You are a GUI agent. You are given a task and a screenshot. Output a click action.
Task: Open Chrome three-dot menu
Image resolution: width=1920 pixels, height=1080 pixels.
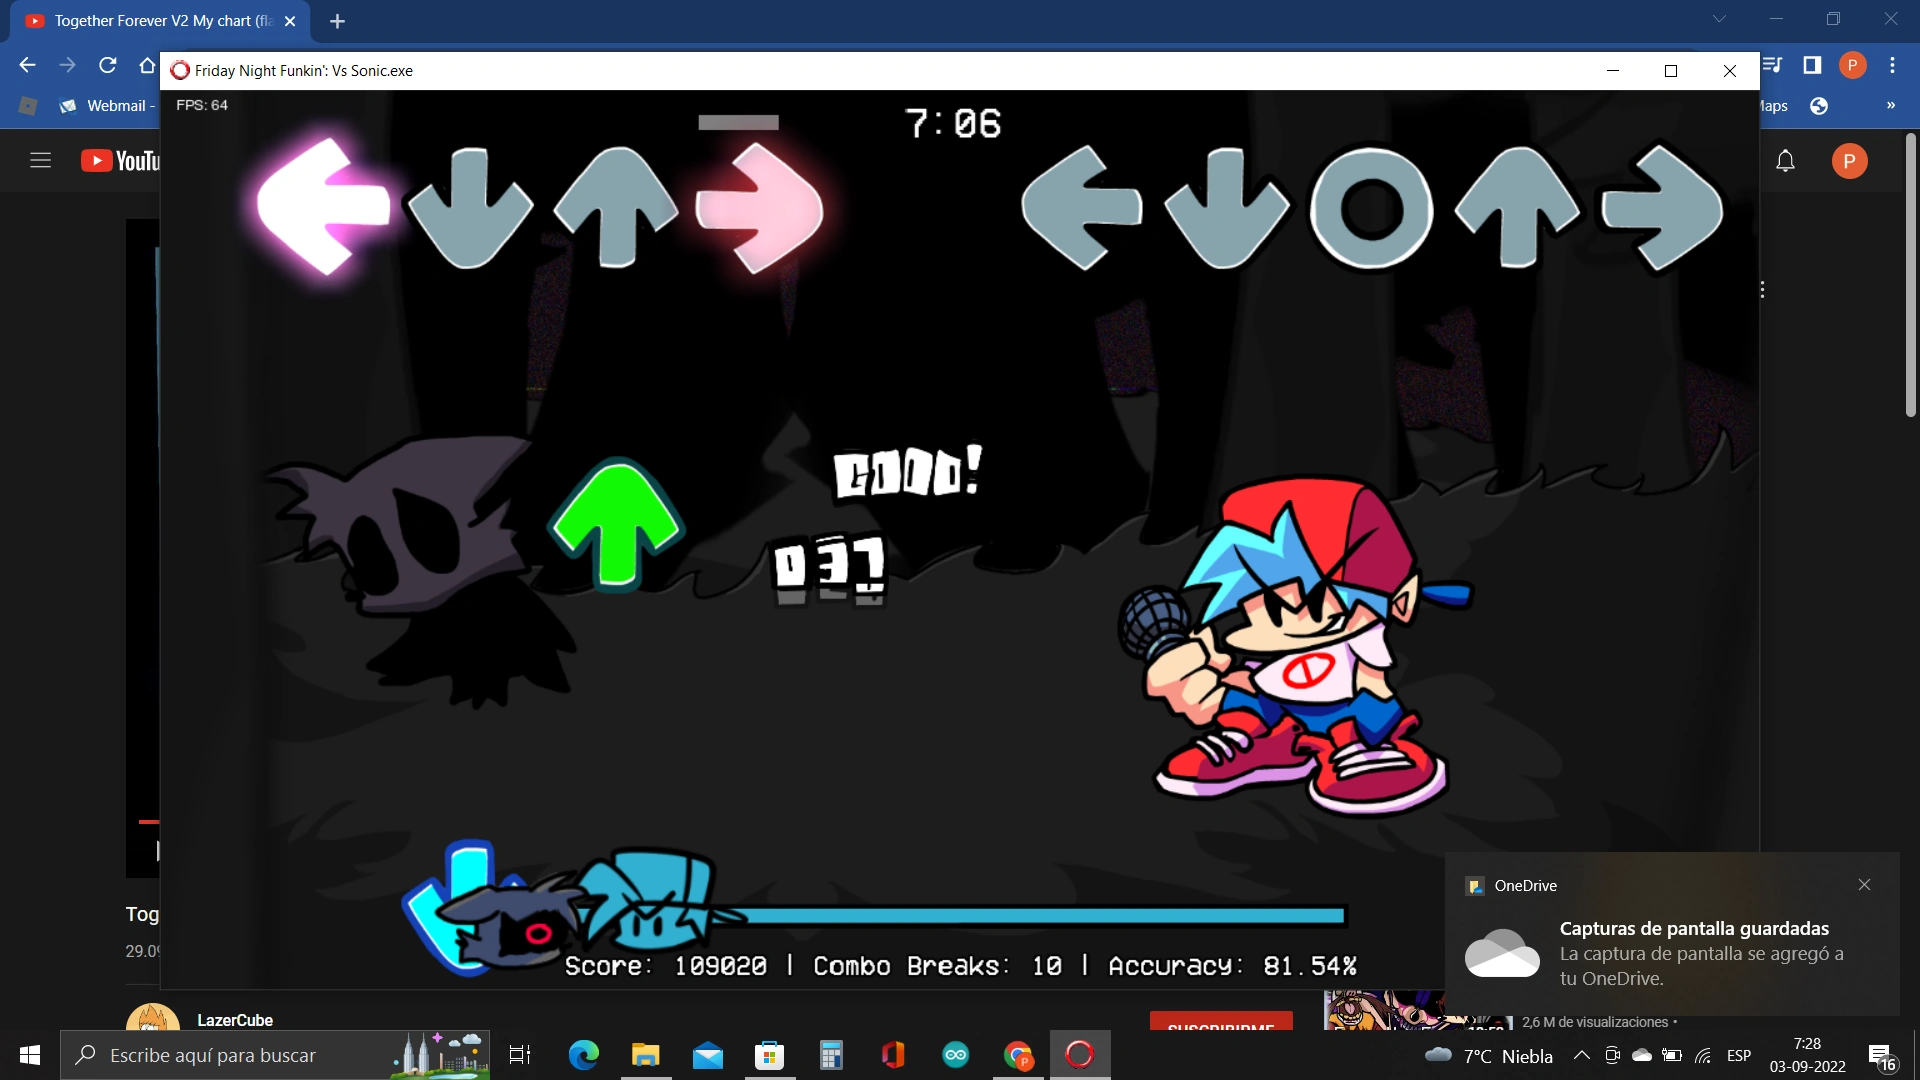tap(1892, 65)
